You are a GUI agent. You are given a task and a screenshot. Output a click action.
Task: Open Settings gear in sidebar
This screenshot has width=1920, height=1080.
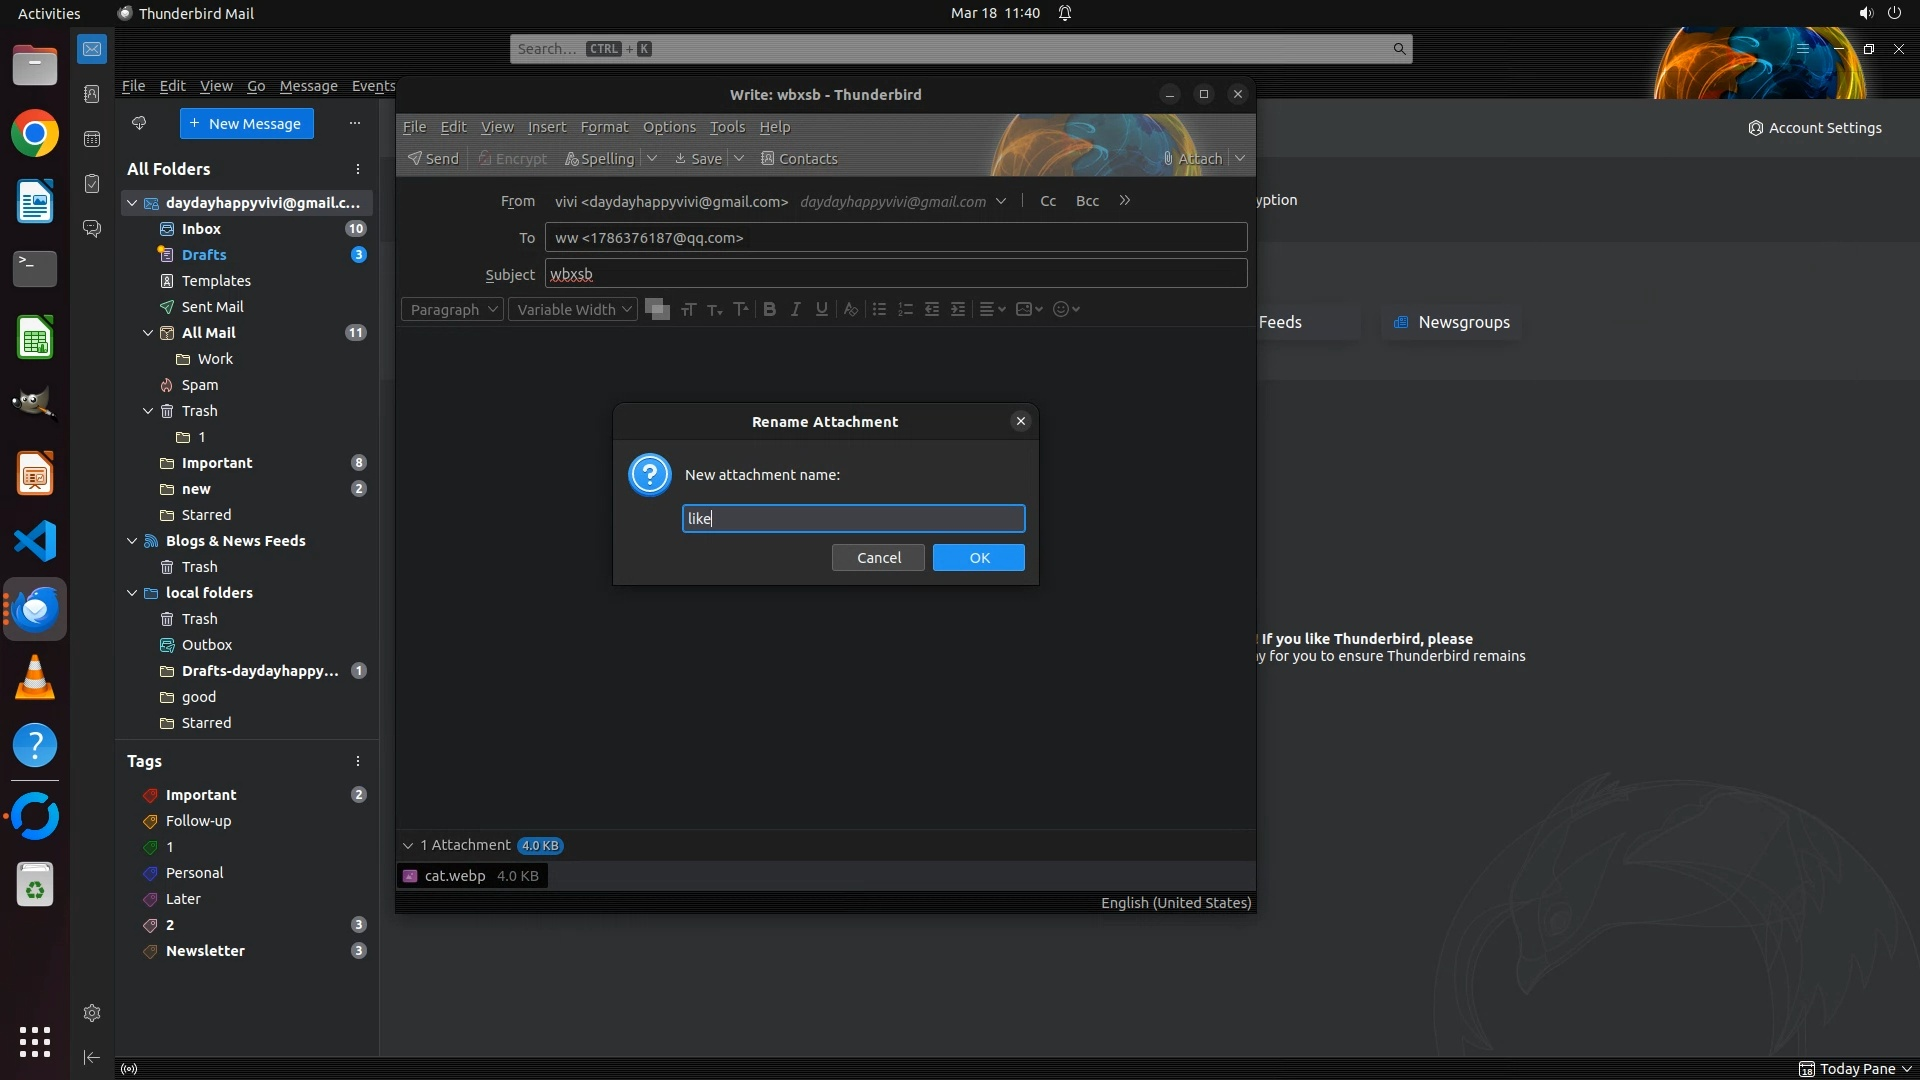92,1013
